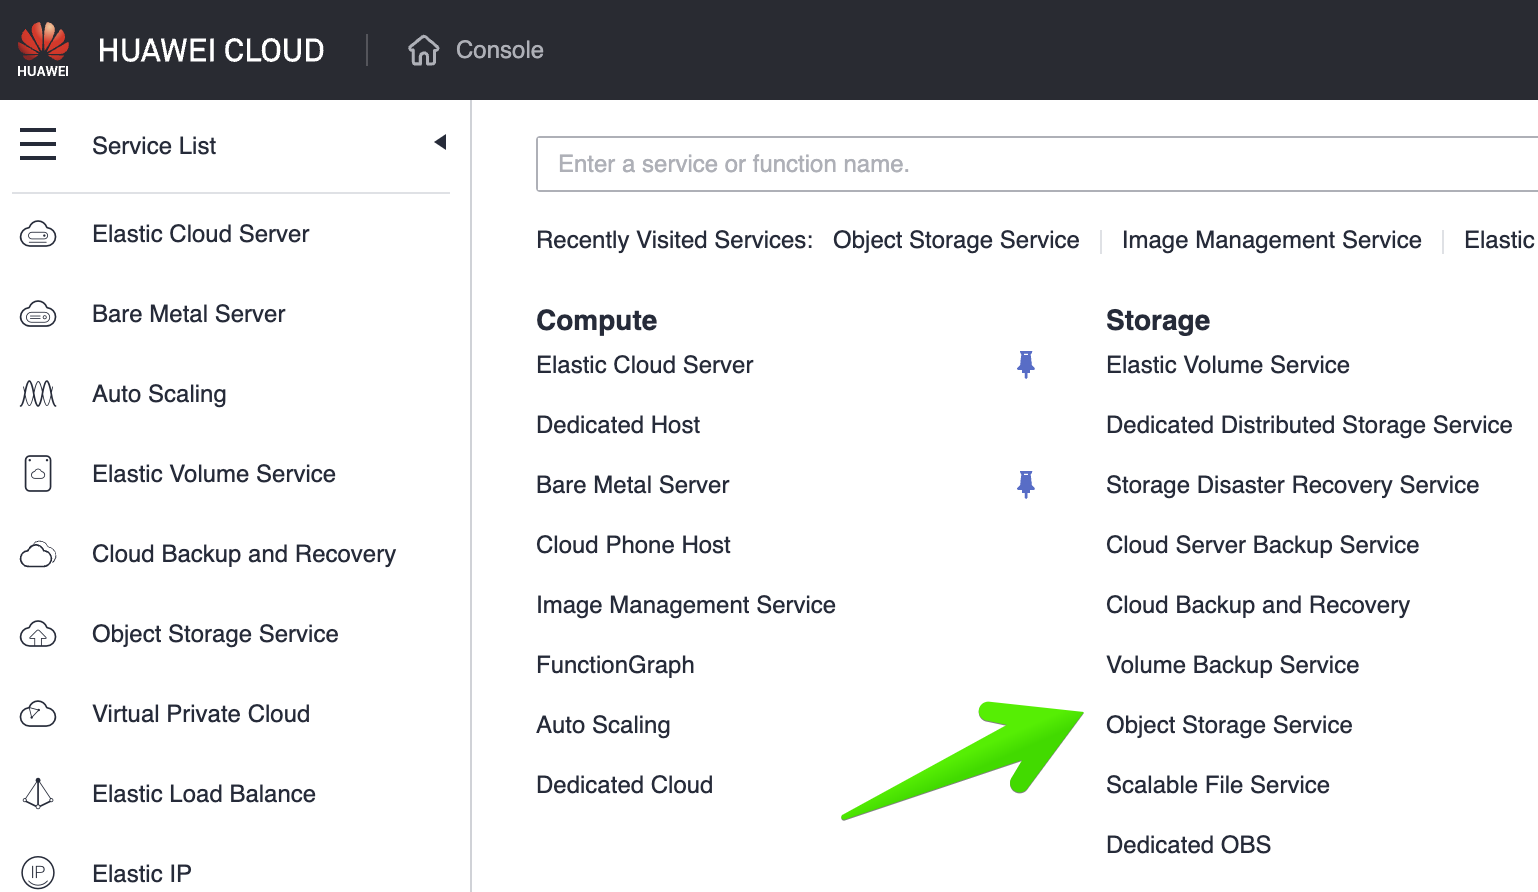Viewport: 1538px width, 892px height.
Task: Click the Huawei logo icon
Action: [43, 49]
